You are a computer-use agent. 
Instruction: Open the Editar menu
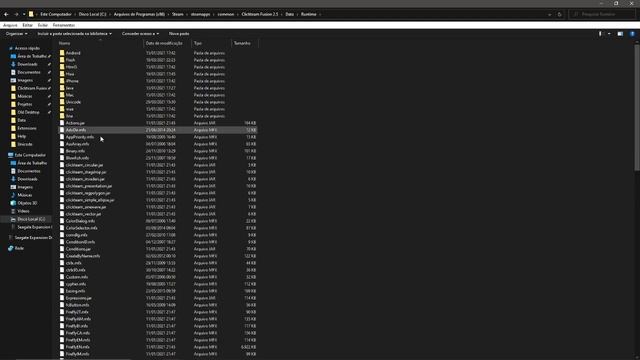[27, 25]
